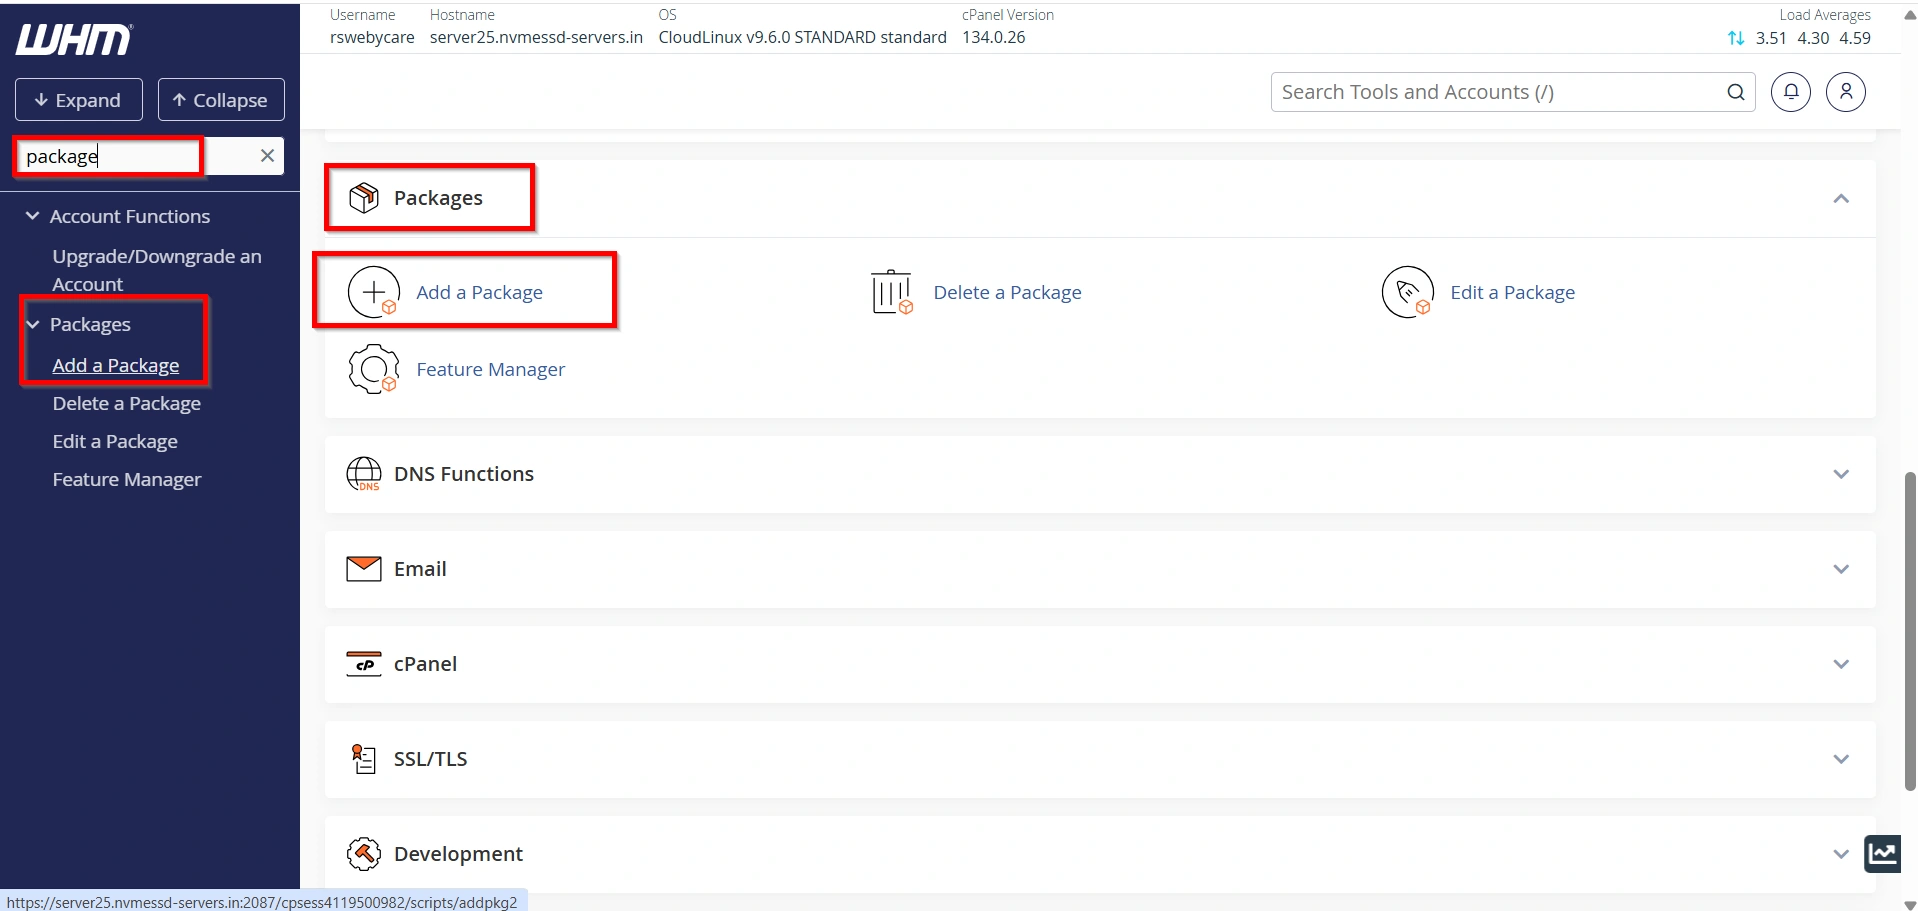Click the hostname server25.nvmessd-servers.in
This screenshot has height=911, width=1918.
536,37
